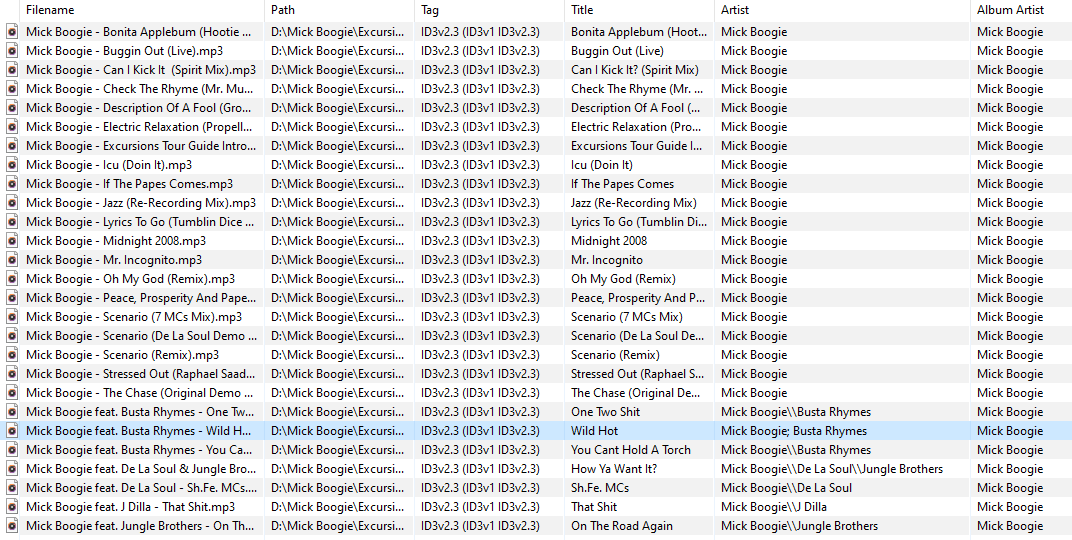Click the title cell 'Wild Hot'
Viewport: 1072px width, 540px height.
point(594,431)
